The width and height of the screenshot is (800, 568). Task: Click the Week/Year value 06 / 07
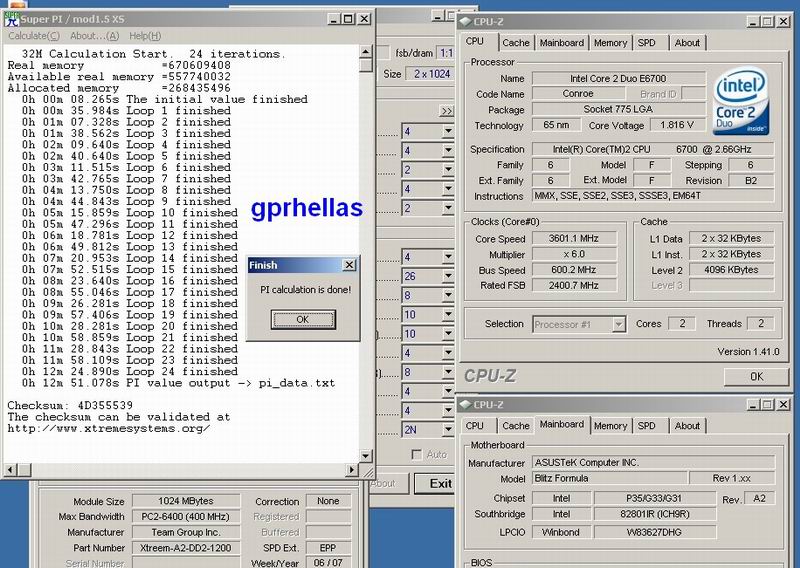coord(328,562)
